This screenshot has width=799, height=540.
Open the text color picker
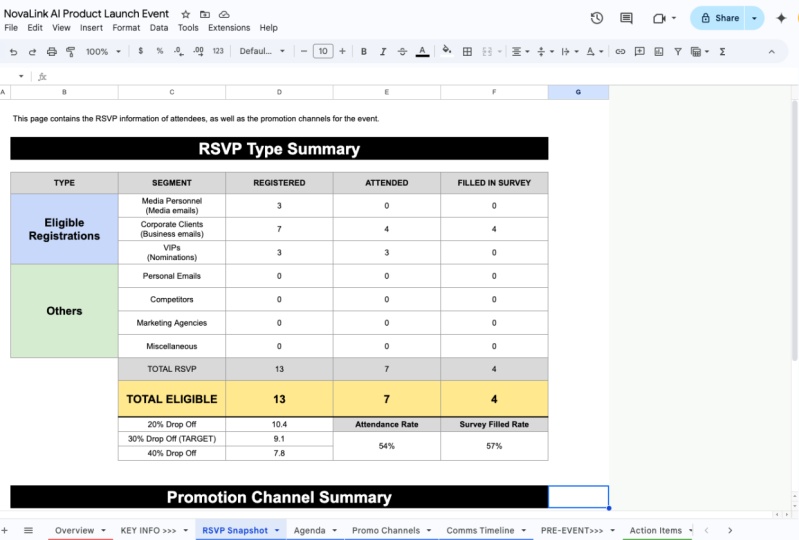(x=422, y=51)
